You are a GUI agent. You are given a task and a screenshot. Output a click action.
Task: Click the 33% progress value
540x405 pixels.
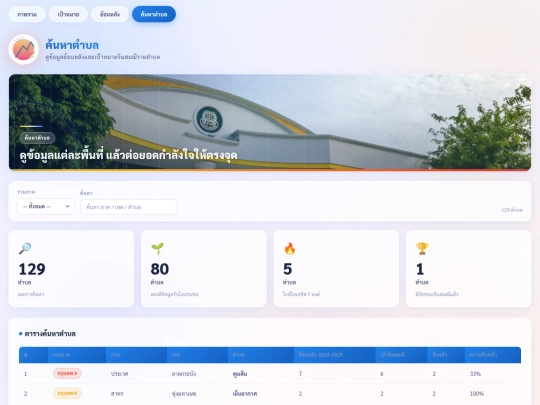[475, 374]
